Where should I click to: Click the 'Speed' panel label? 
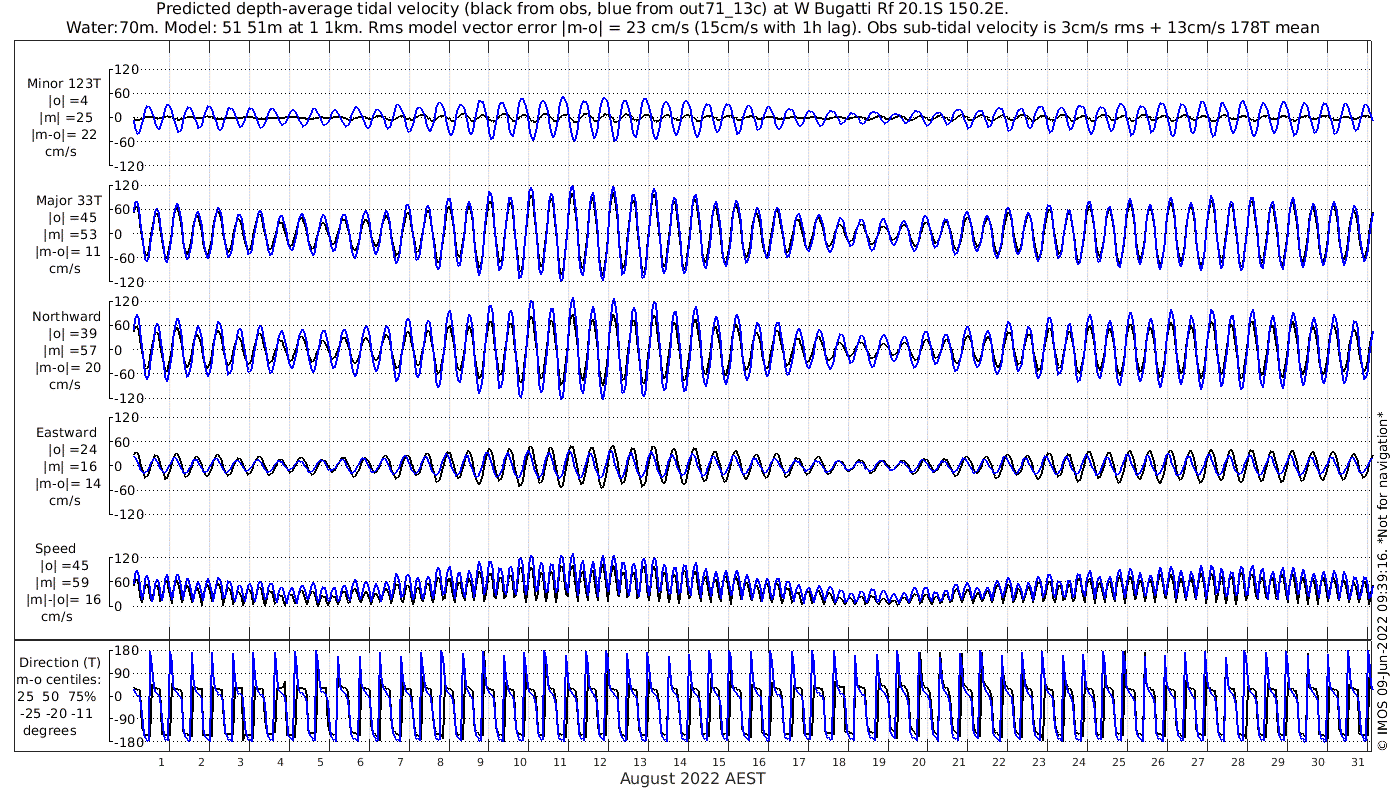55,549
